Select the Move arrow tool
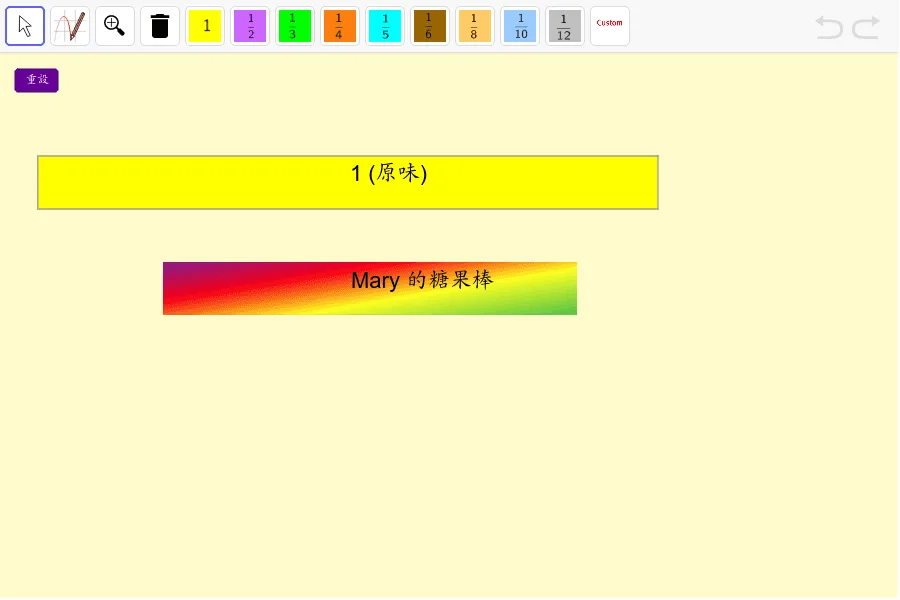The height and width of the screenshot is (600, 900). click(25, 26)
